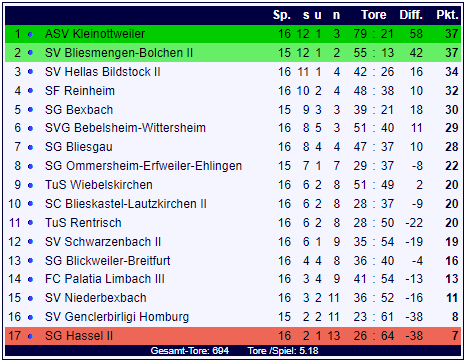Click the blue dot beside SV Niederbexbach
Viewport: 468px width, 362px height.
point(30,298)
